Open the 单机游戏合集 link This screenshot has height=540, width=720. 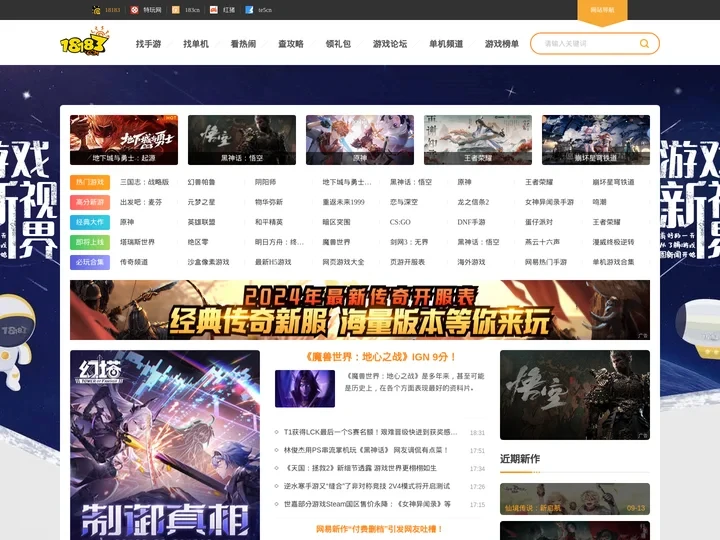click(613, 262)
